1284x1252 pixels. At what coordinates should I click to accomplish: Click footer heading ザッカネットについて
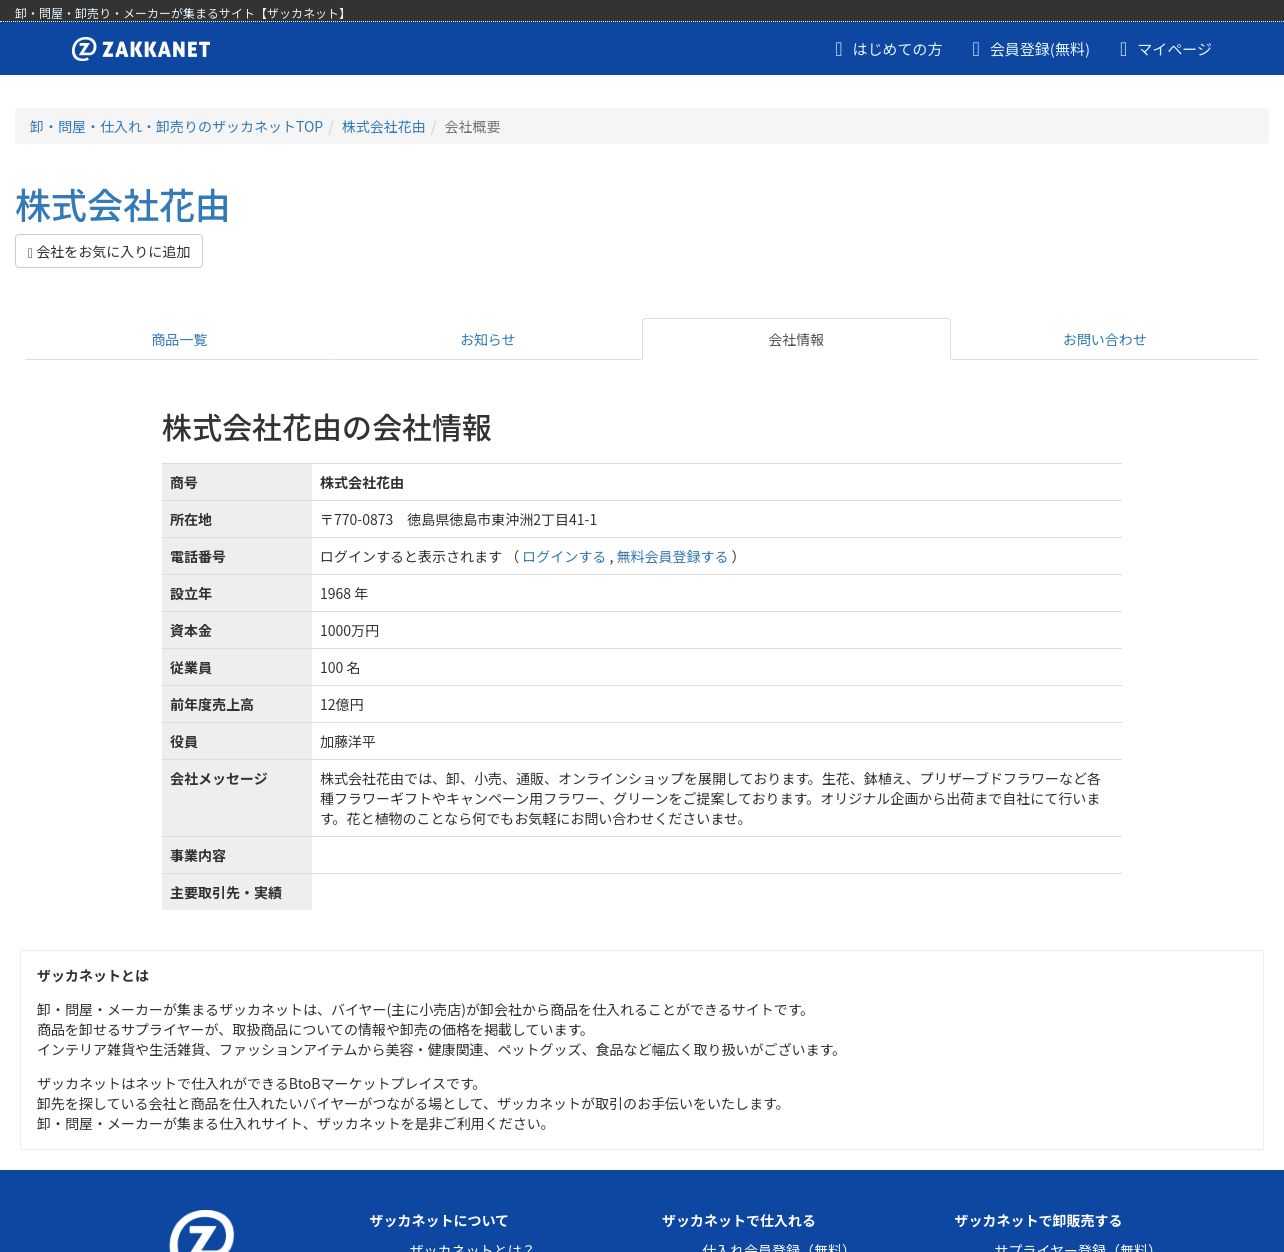coord(439,1221)
